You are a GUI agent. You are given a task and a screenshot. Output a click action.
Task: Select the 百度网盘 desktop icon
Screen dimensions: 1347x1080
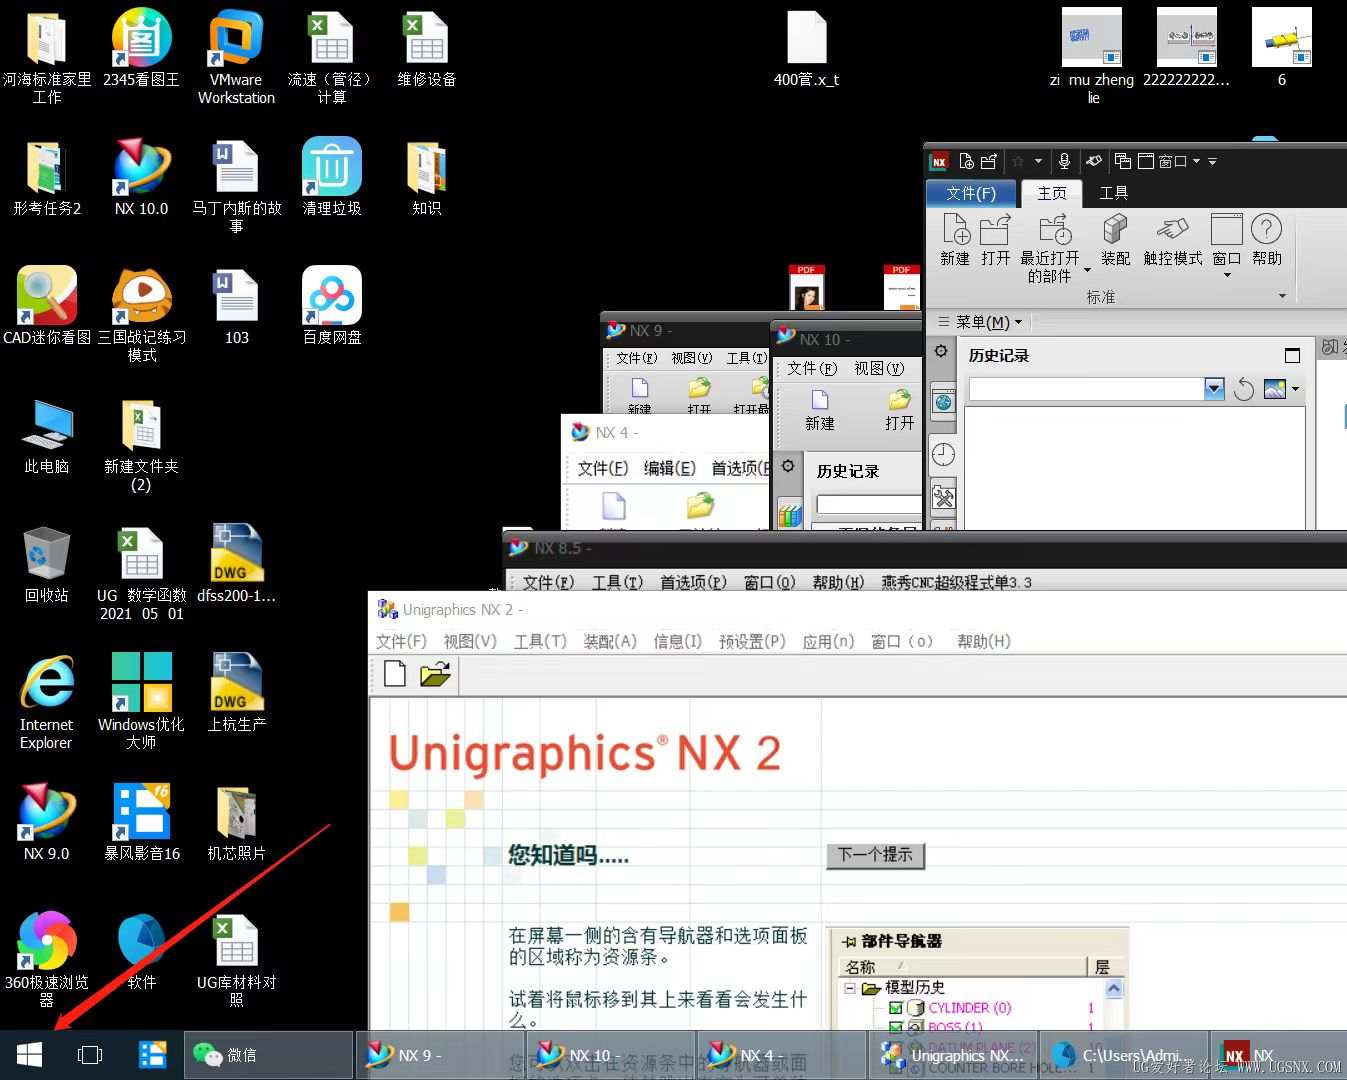(x=332, y=307)
